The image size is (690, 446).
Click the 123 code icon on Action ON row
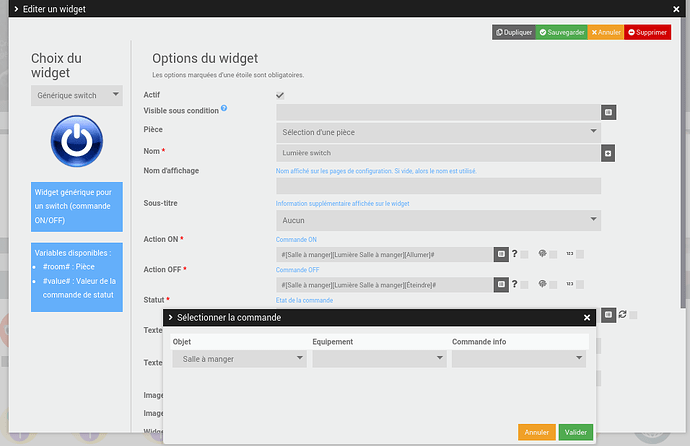569,254
